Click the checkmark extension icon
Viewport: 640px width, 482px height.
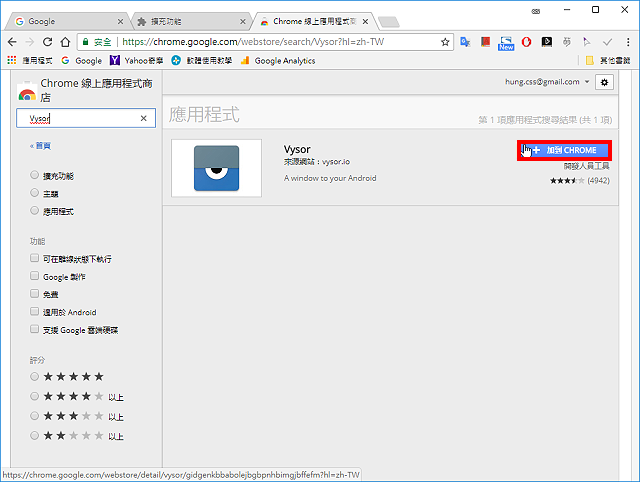(x=607, y=42)
